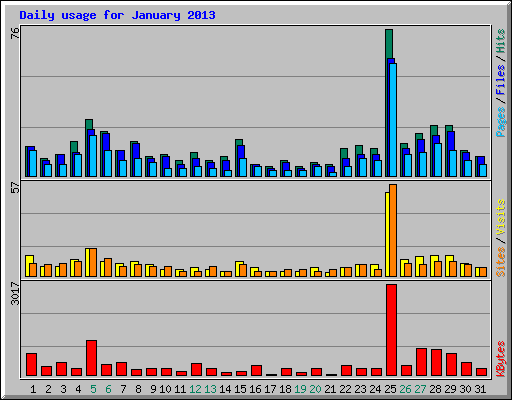
Task: Click day '23' on the x-axis
Action: 360,389
